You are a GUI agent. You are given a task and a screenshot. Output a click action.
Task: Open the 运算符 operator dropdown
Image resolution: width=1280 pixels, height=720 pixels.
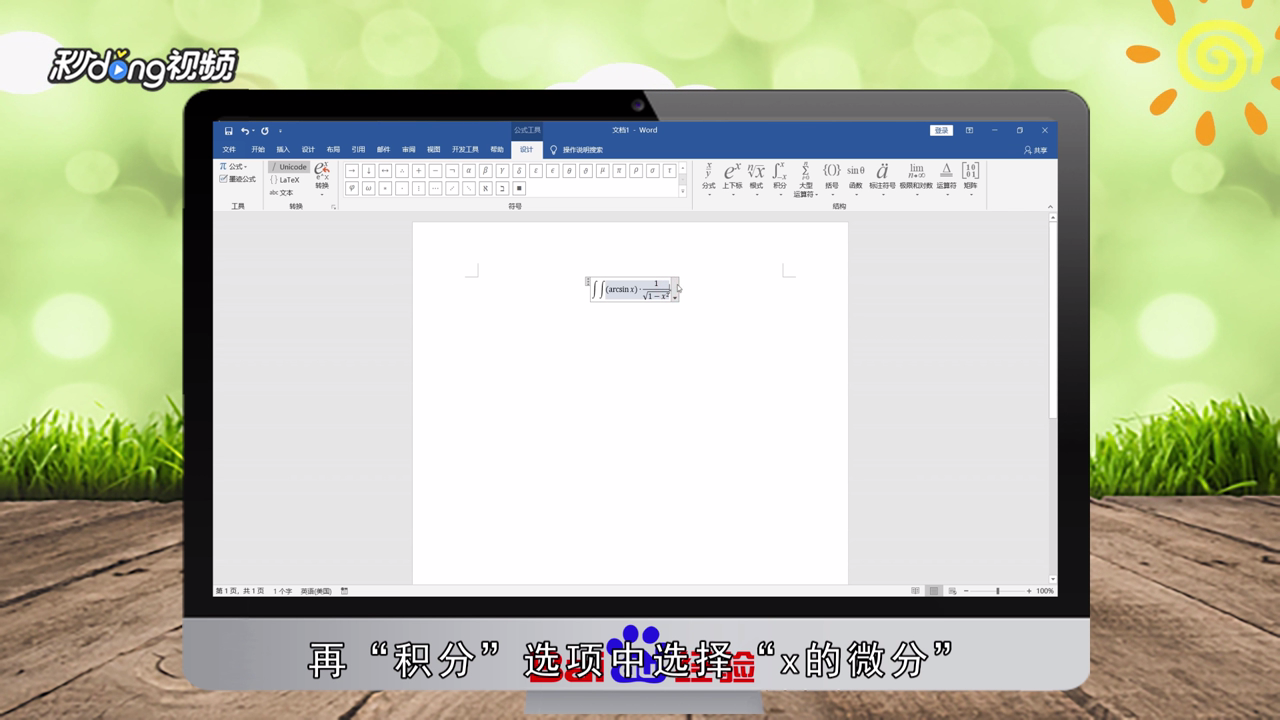(946, 177)
